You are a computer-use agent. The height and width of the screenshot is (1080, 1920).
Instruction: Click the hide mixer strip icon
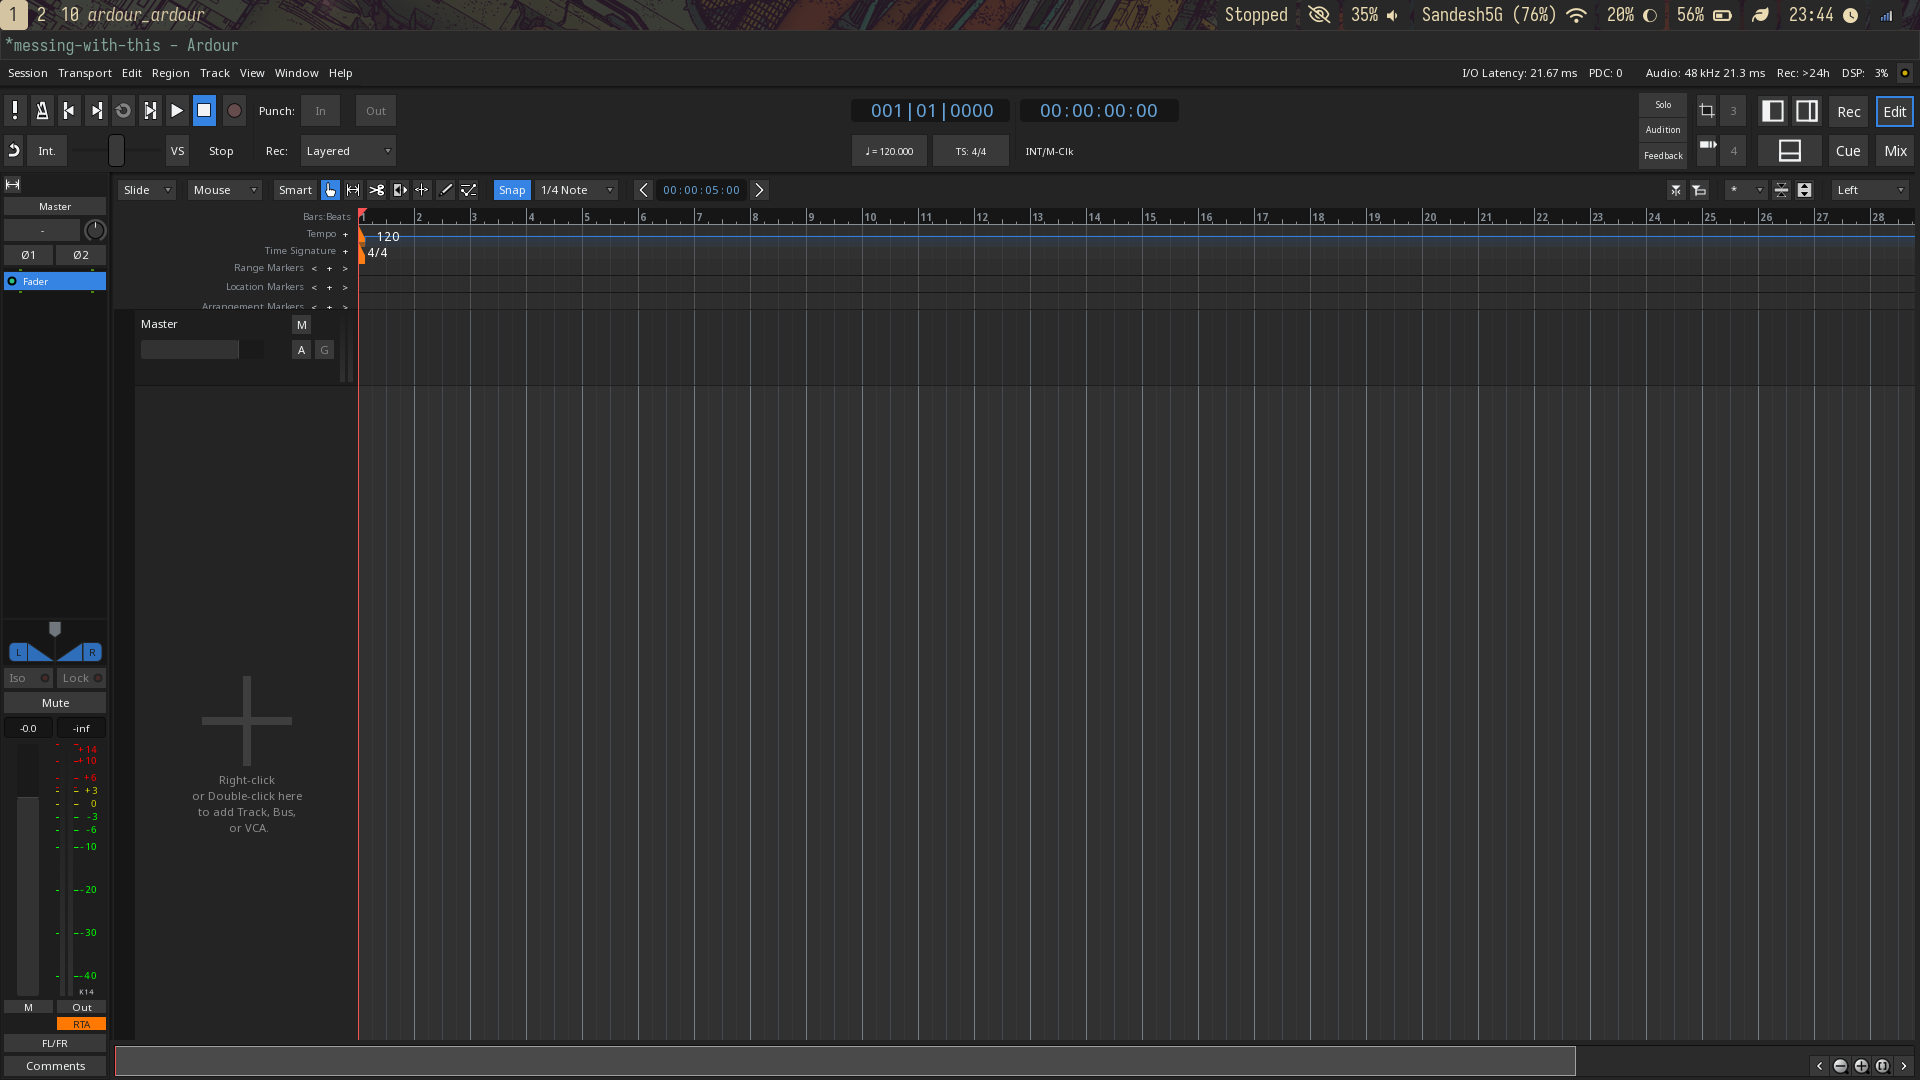[x=13, y=184]
